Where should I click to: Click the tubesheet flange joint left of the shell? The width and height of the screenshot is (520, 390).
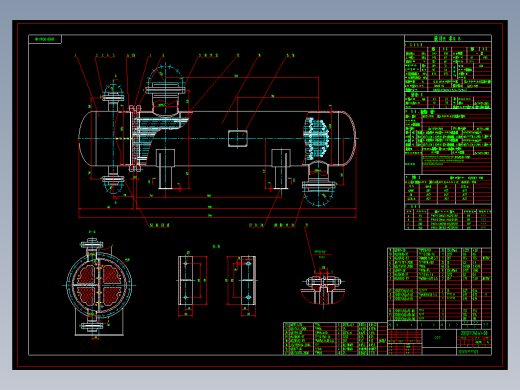click(x=135, y=138)
